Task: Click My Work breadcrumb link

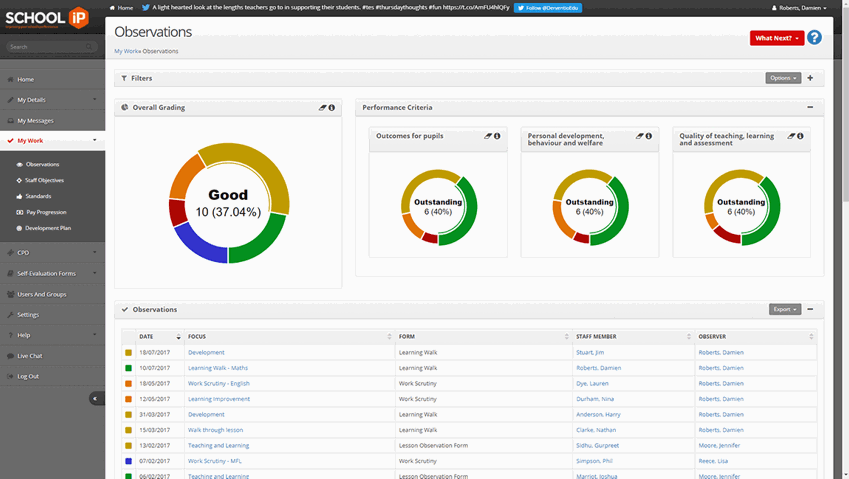Action: click(x=126, y=51)
